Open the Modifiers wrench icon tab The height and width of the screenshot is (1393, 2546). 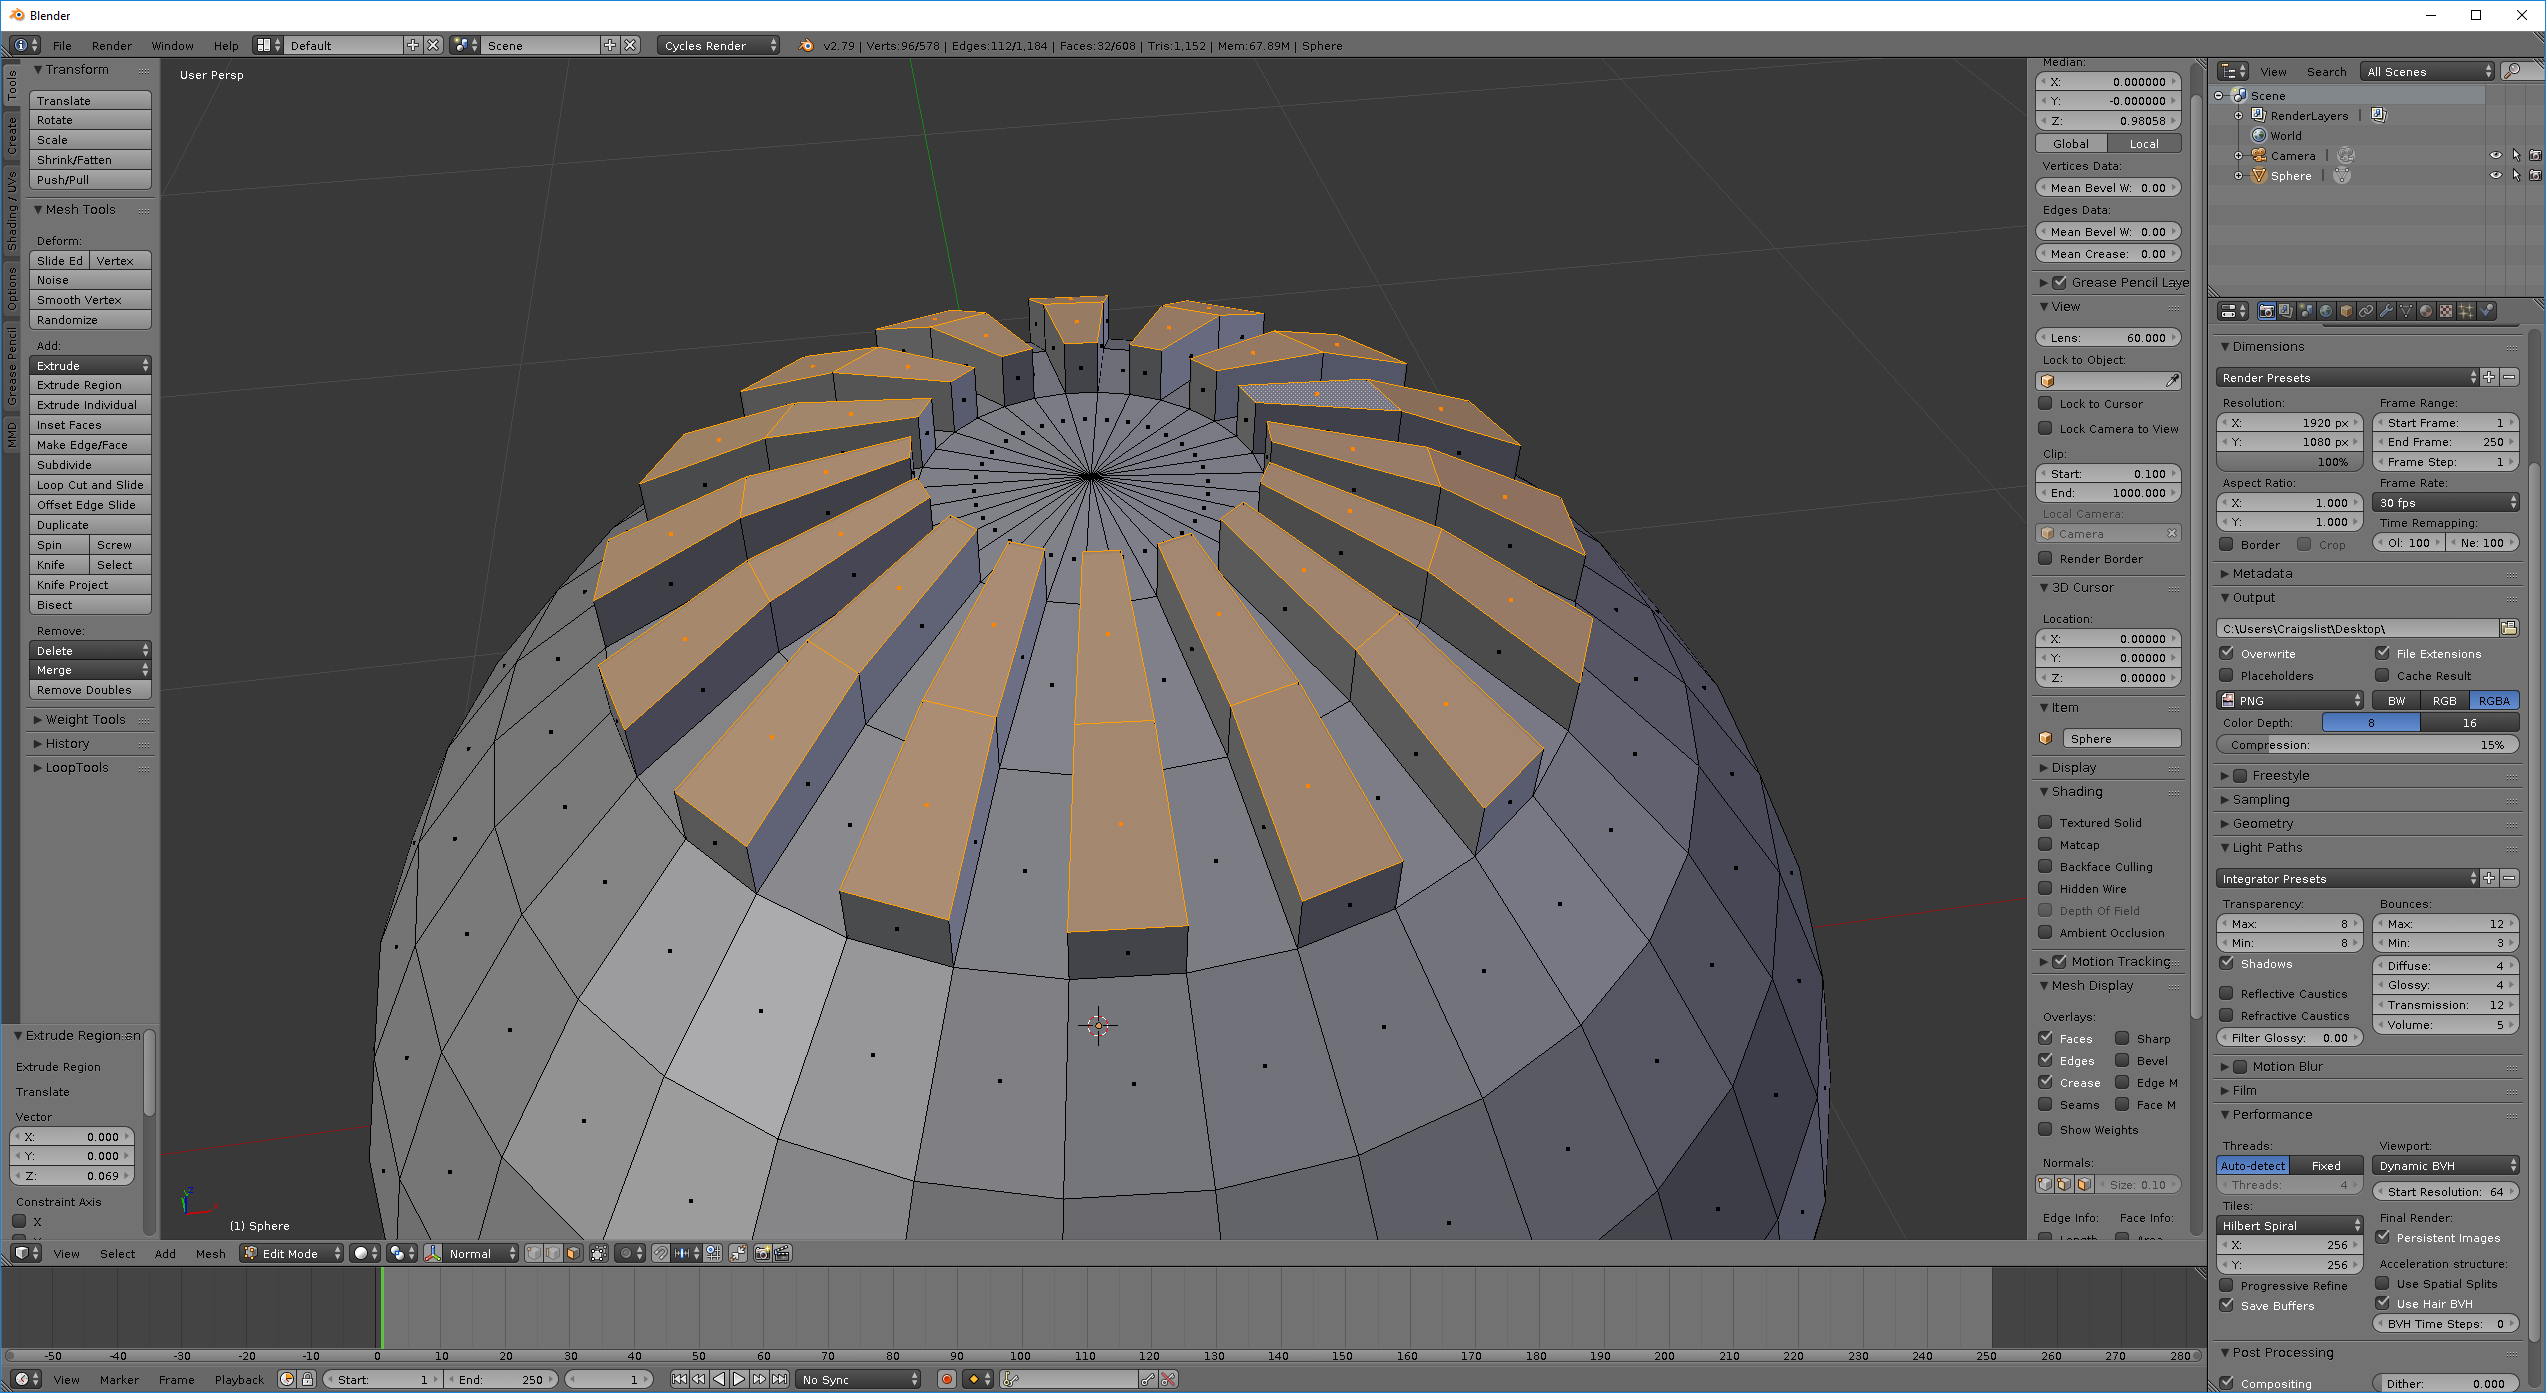[x=2386, y=311]
